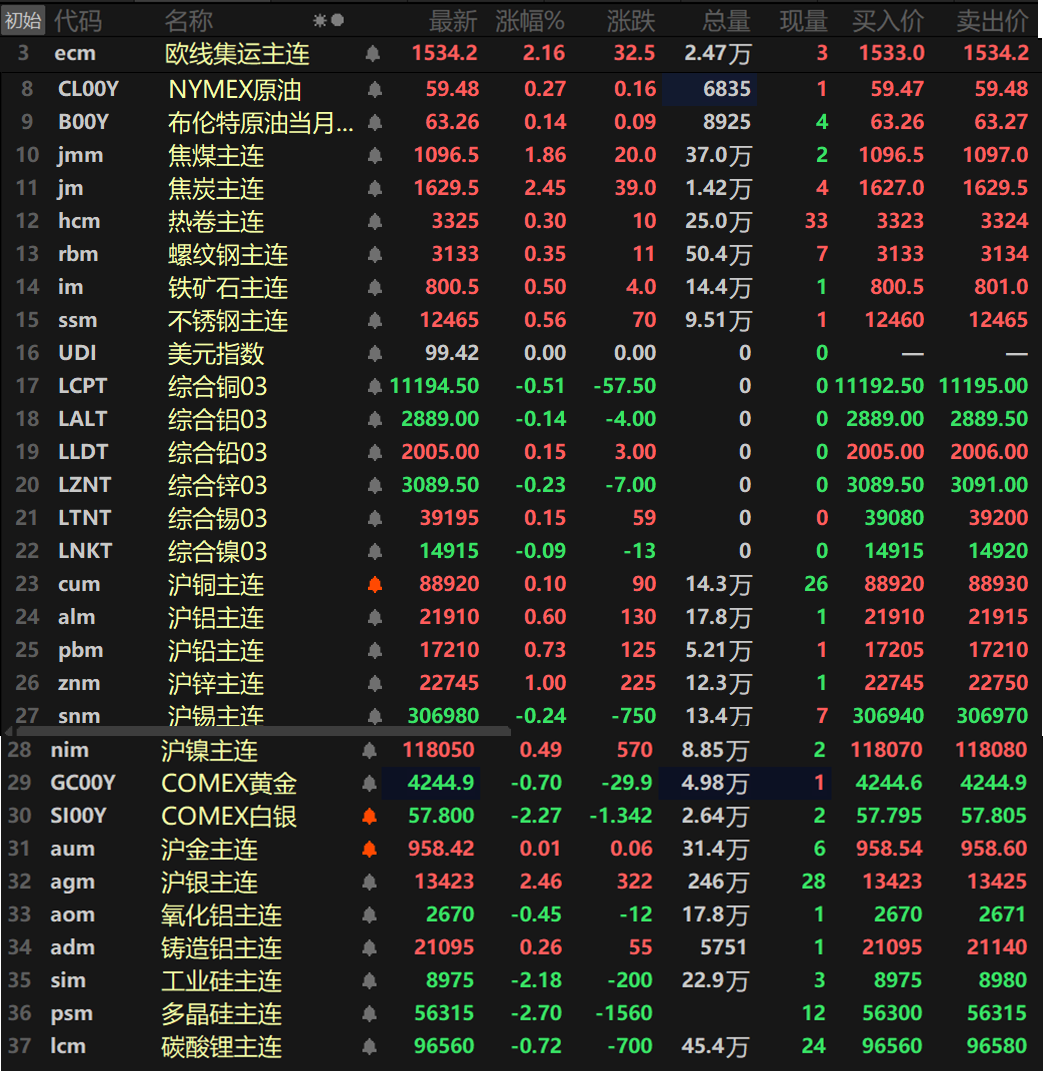Sort by the 最新 column header

click(453, 20)
